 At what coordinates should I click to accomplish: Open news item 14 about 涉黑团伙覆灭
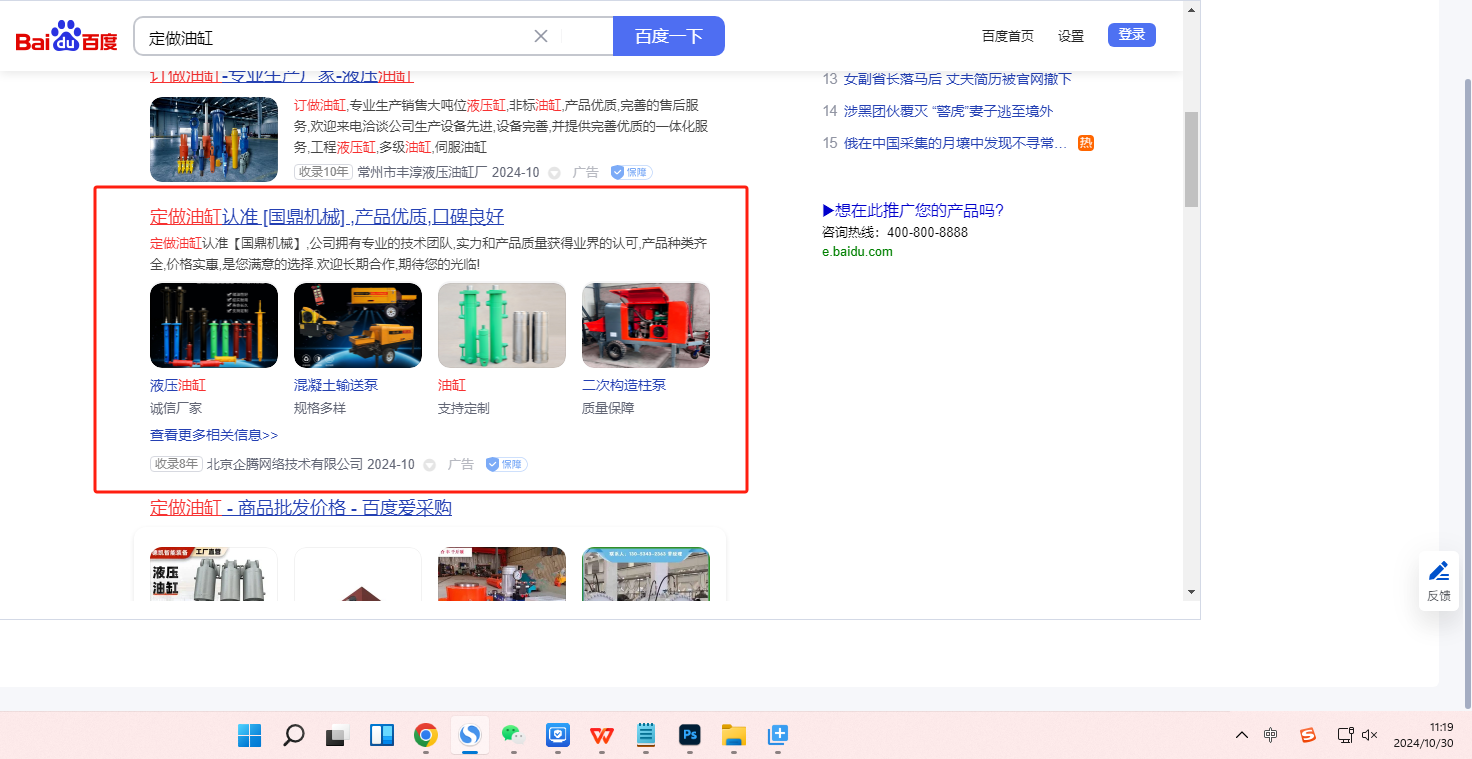pyautogui.click(x=948, y=111)
